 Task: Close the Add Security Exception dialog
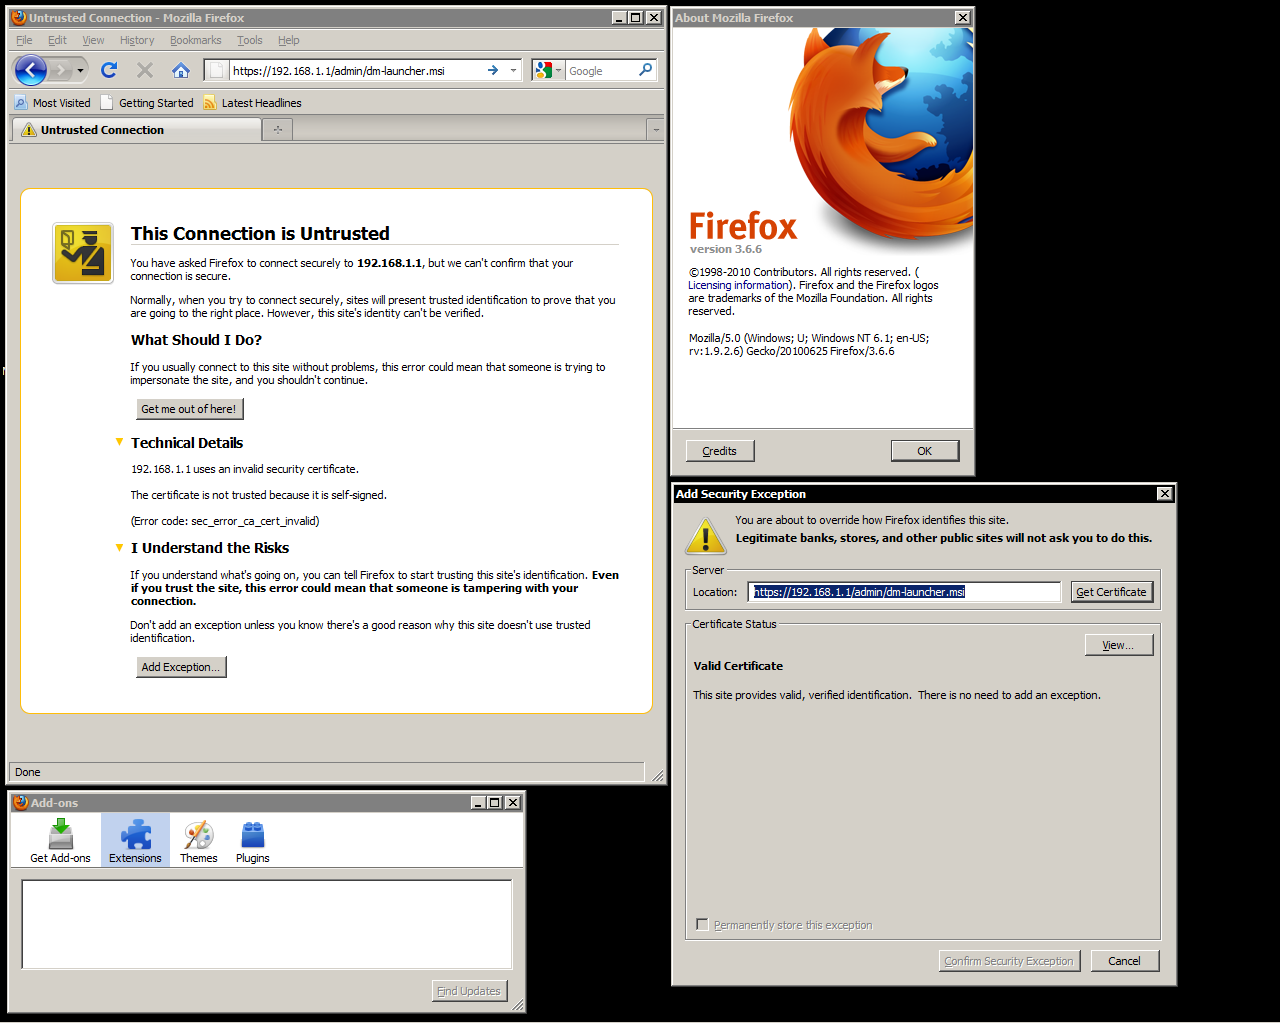1164,494
